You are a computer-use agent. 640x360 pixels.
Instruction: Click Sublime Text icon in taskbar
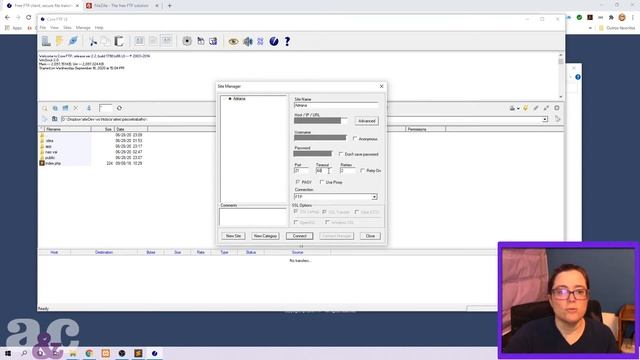pos(138,353)
